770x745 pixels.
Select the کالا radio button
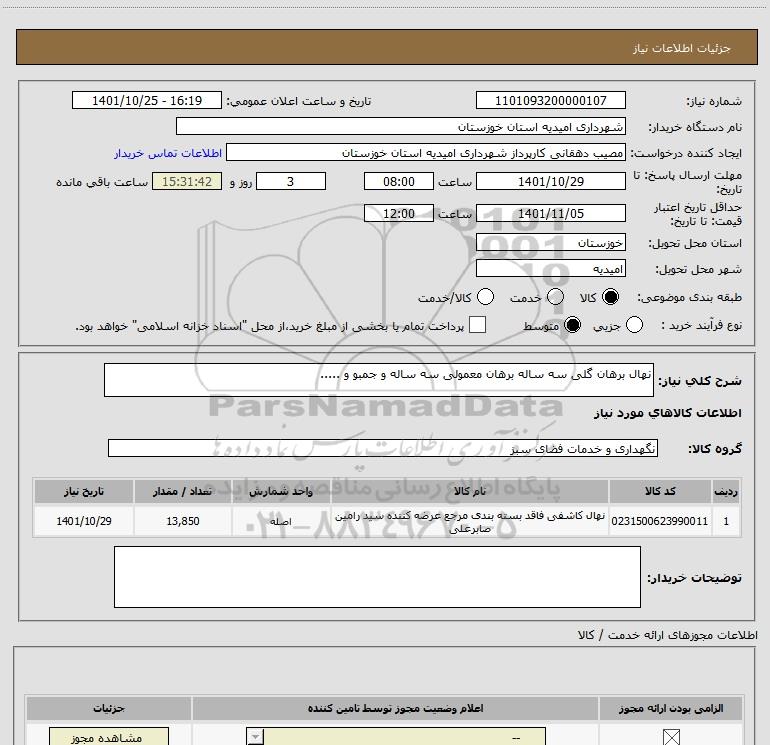tap(610, 297)
